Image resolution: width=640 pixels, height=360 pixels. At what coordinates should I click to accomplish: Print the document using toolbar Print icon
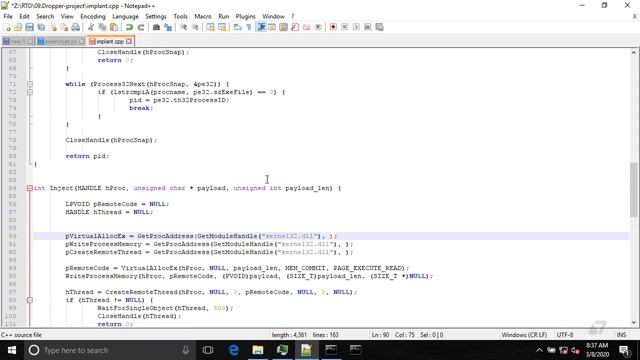(x=76, y=27)
